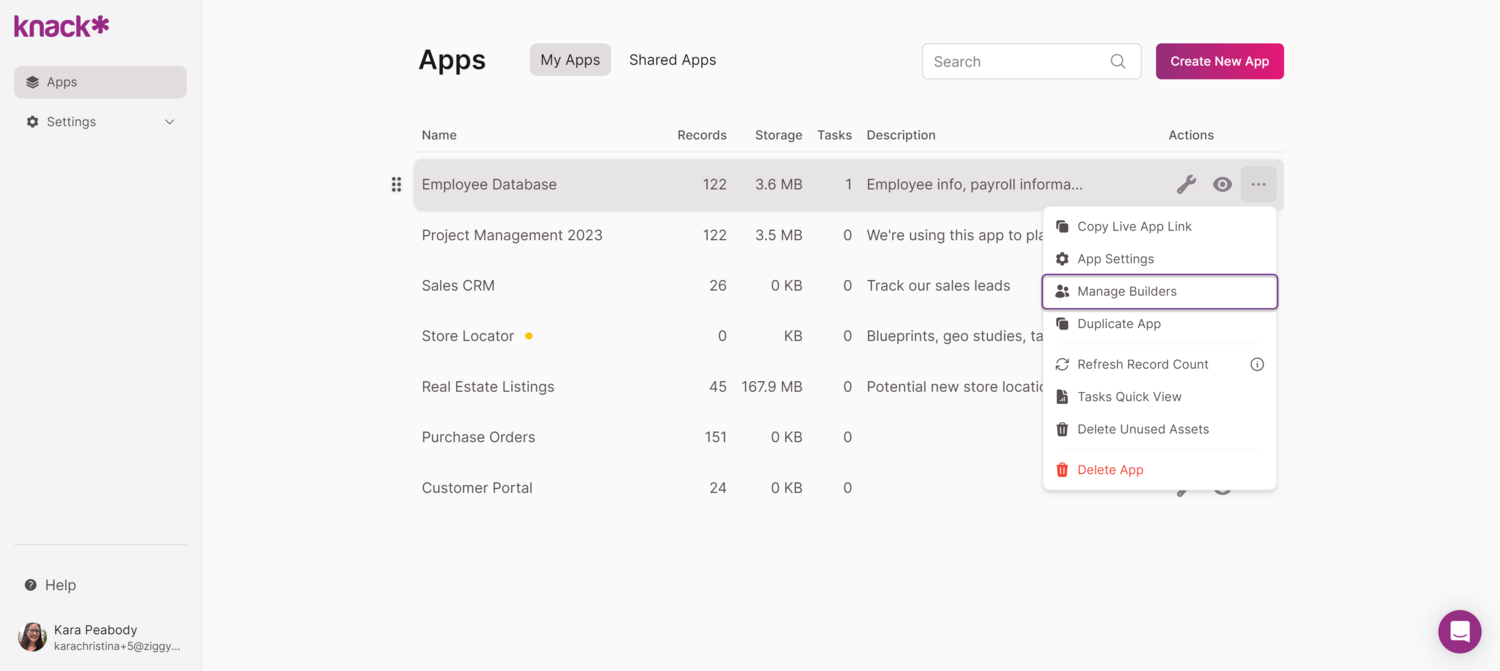Open the three-dot actions menu for Employee Database
The width and height of the screenshot is (1500, 671).
[1258, 184]
